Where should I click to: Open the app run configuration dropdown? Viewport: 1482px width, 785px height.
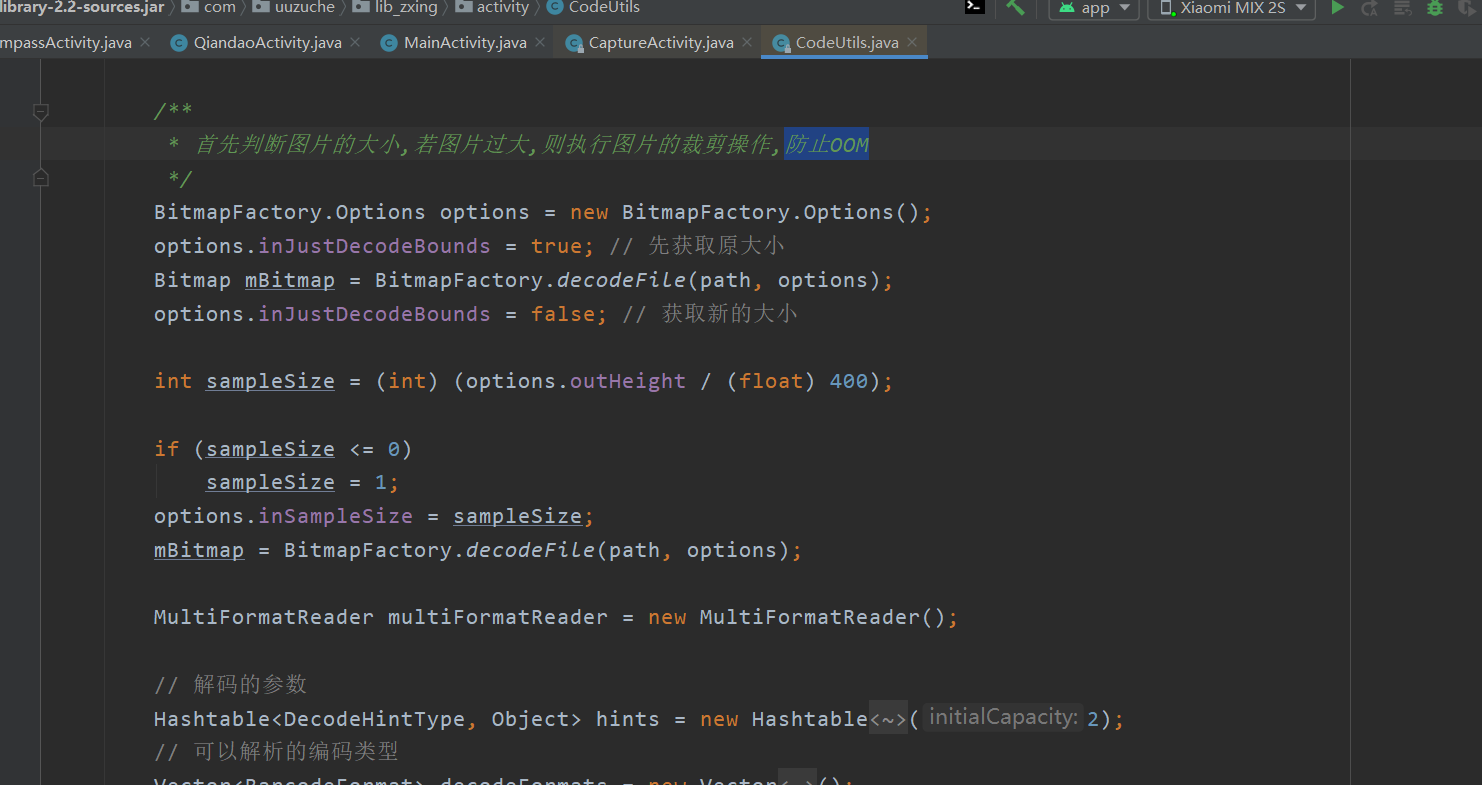click(x=1094, y=8)
